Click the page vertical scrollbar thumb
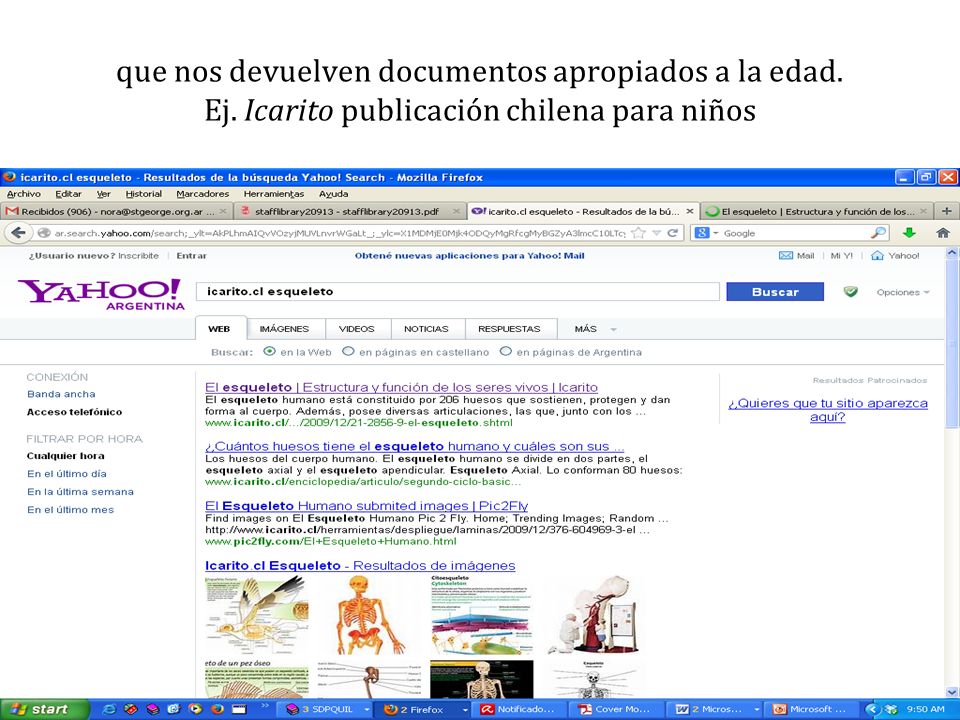This screenshot has width=960, height=720. point(952,343)
